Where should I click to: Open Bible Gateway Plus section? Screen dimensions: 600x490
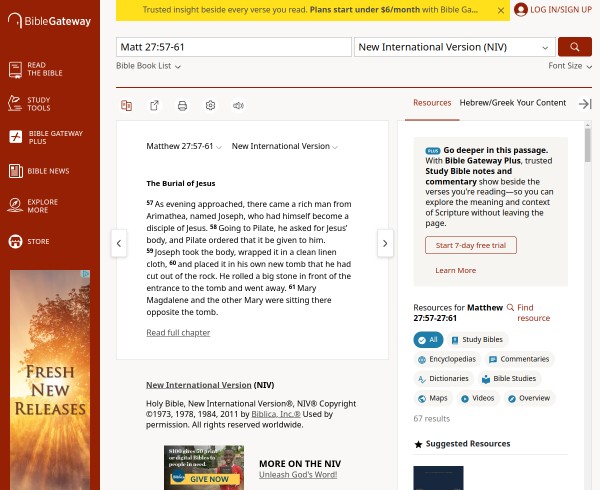click(x=46, y=137)
